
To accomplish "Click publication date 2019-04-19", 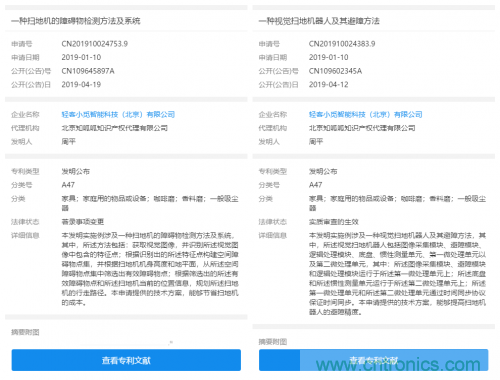I will (x=81, y=85).
